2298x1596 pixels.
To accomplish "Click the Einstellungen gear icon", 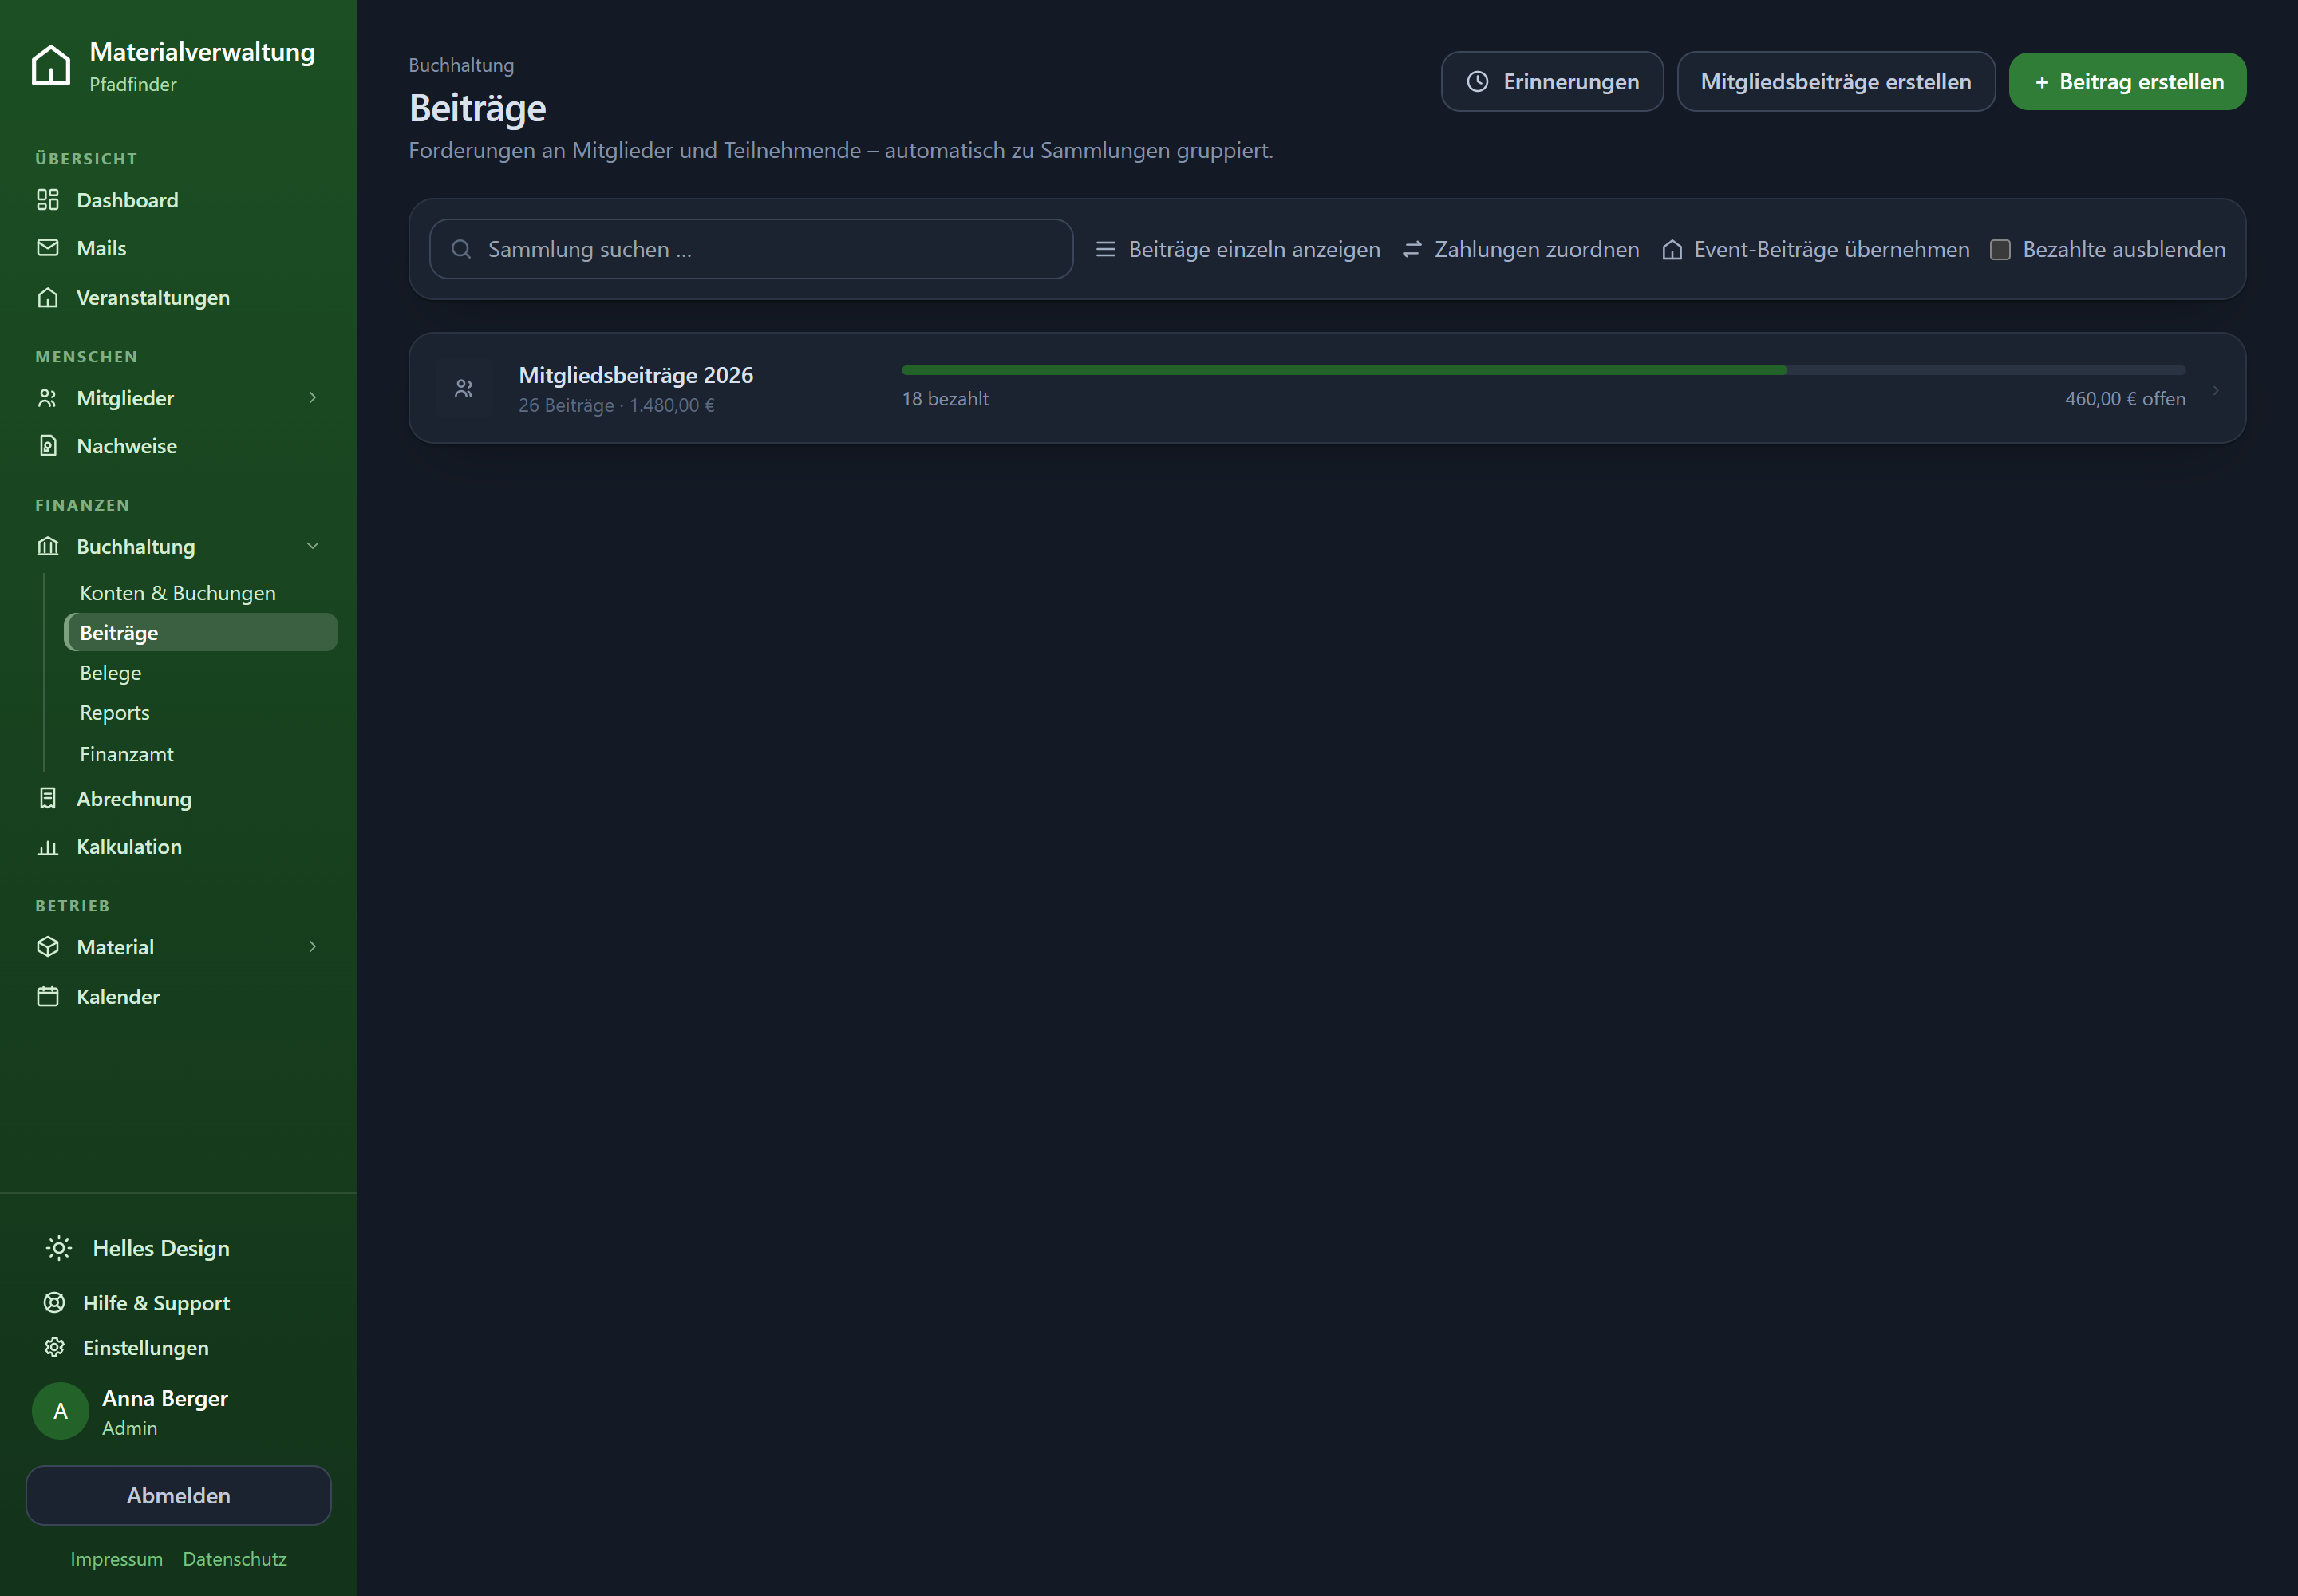I will (x=55, y=1347).
